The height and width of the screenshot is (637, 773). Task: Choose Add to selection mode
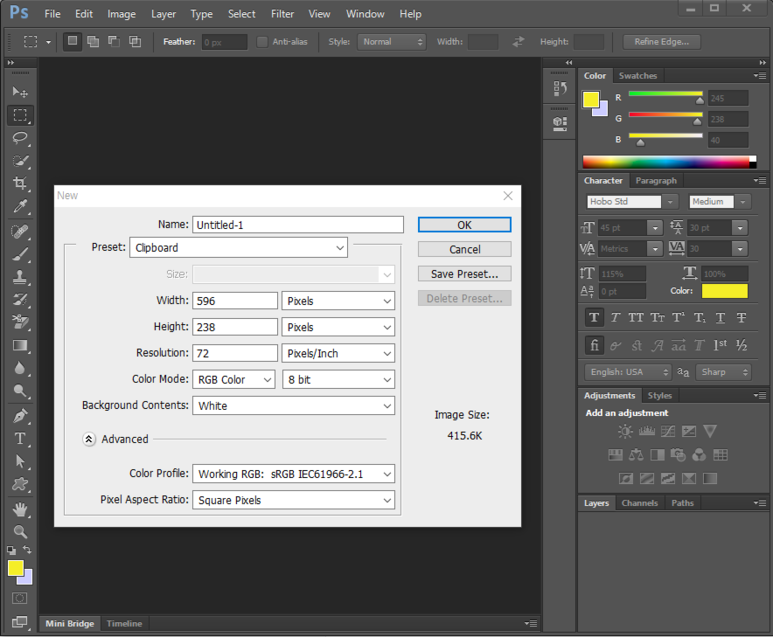pos(93,41)
